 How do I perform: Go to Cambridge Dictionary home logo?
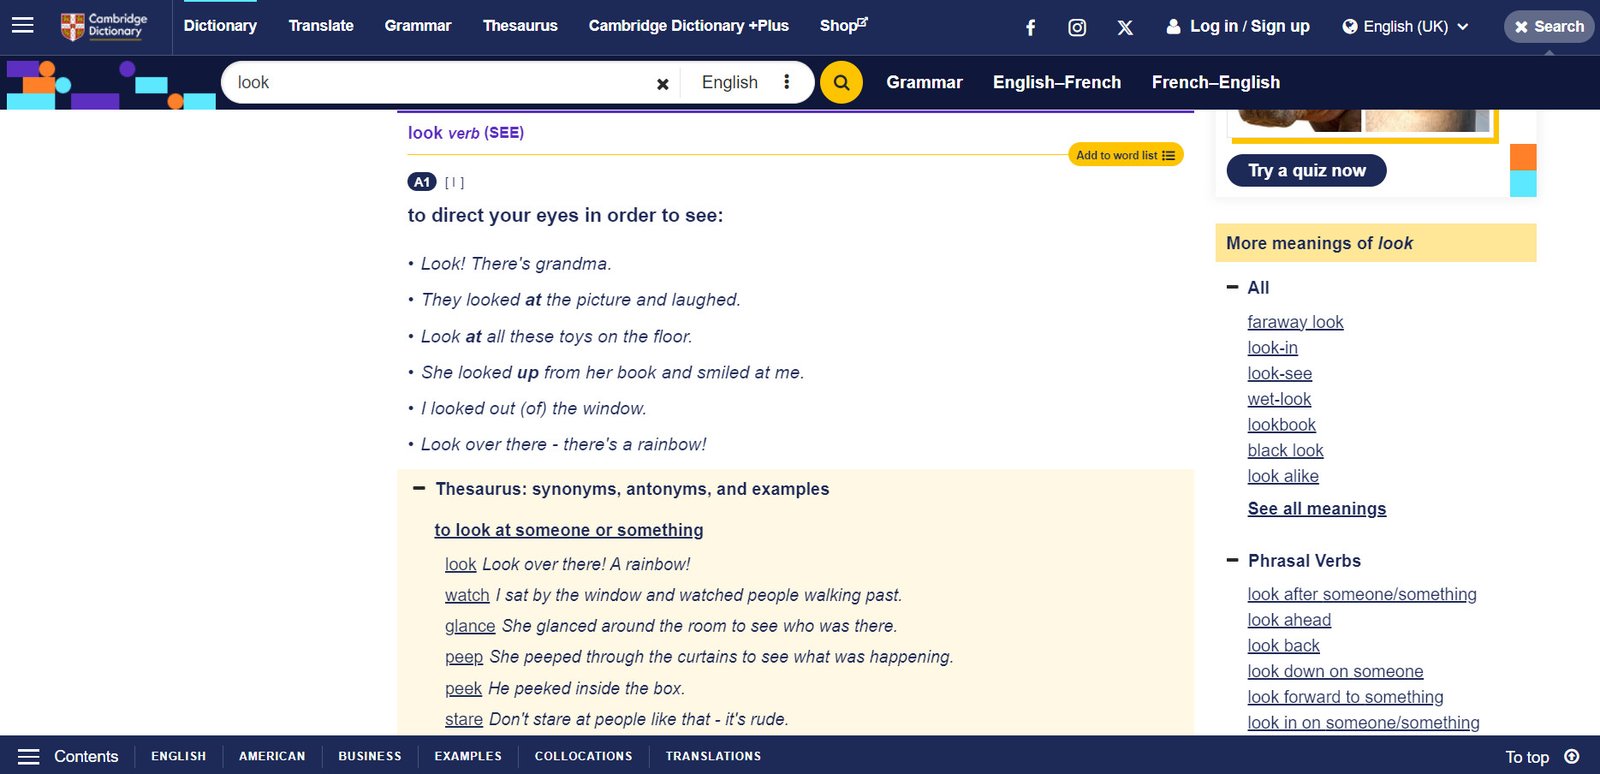104,26
